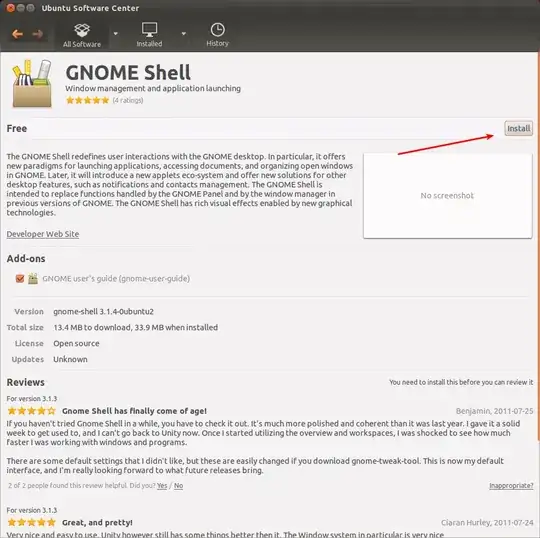
Task: Expand the Installed dropdown arrow
Action: pos(184,34)
